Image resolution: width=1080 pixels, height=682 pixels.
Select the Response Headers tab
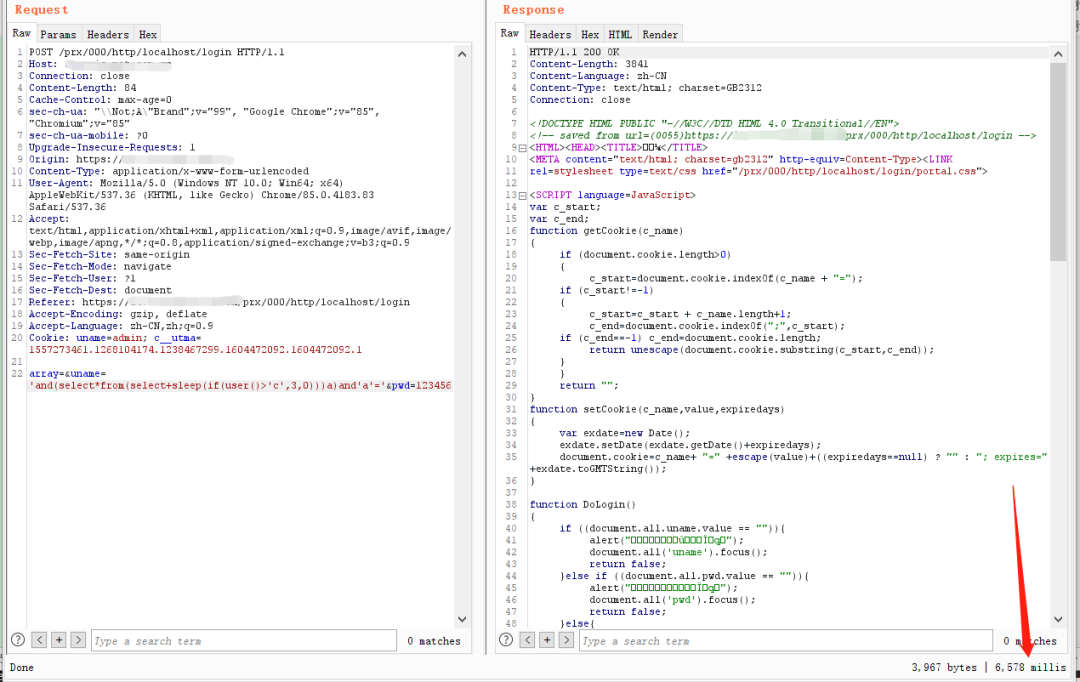pyautogui.click(x=550, y=34)
